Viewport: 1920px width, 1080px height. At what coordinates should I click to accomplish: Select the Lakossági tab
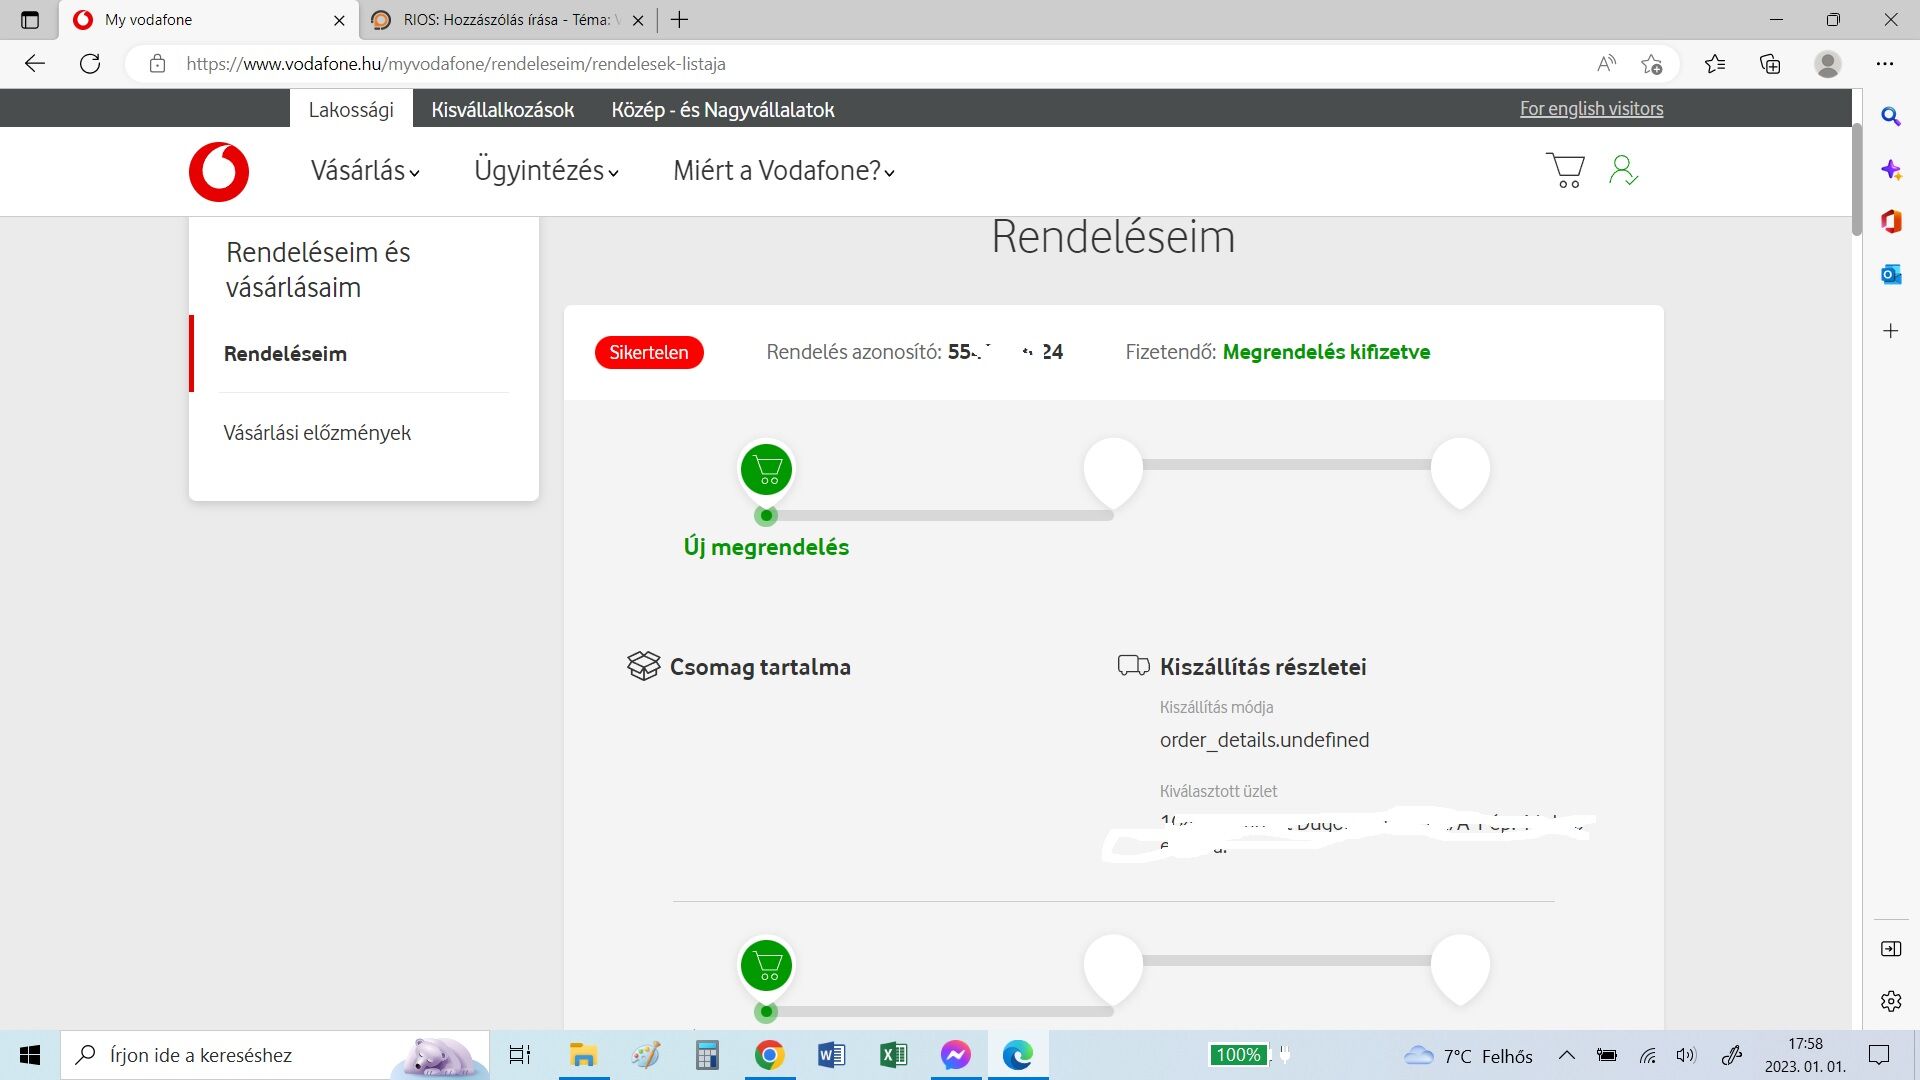pos(351,109)
